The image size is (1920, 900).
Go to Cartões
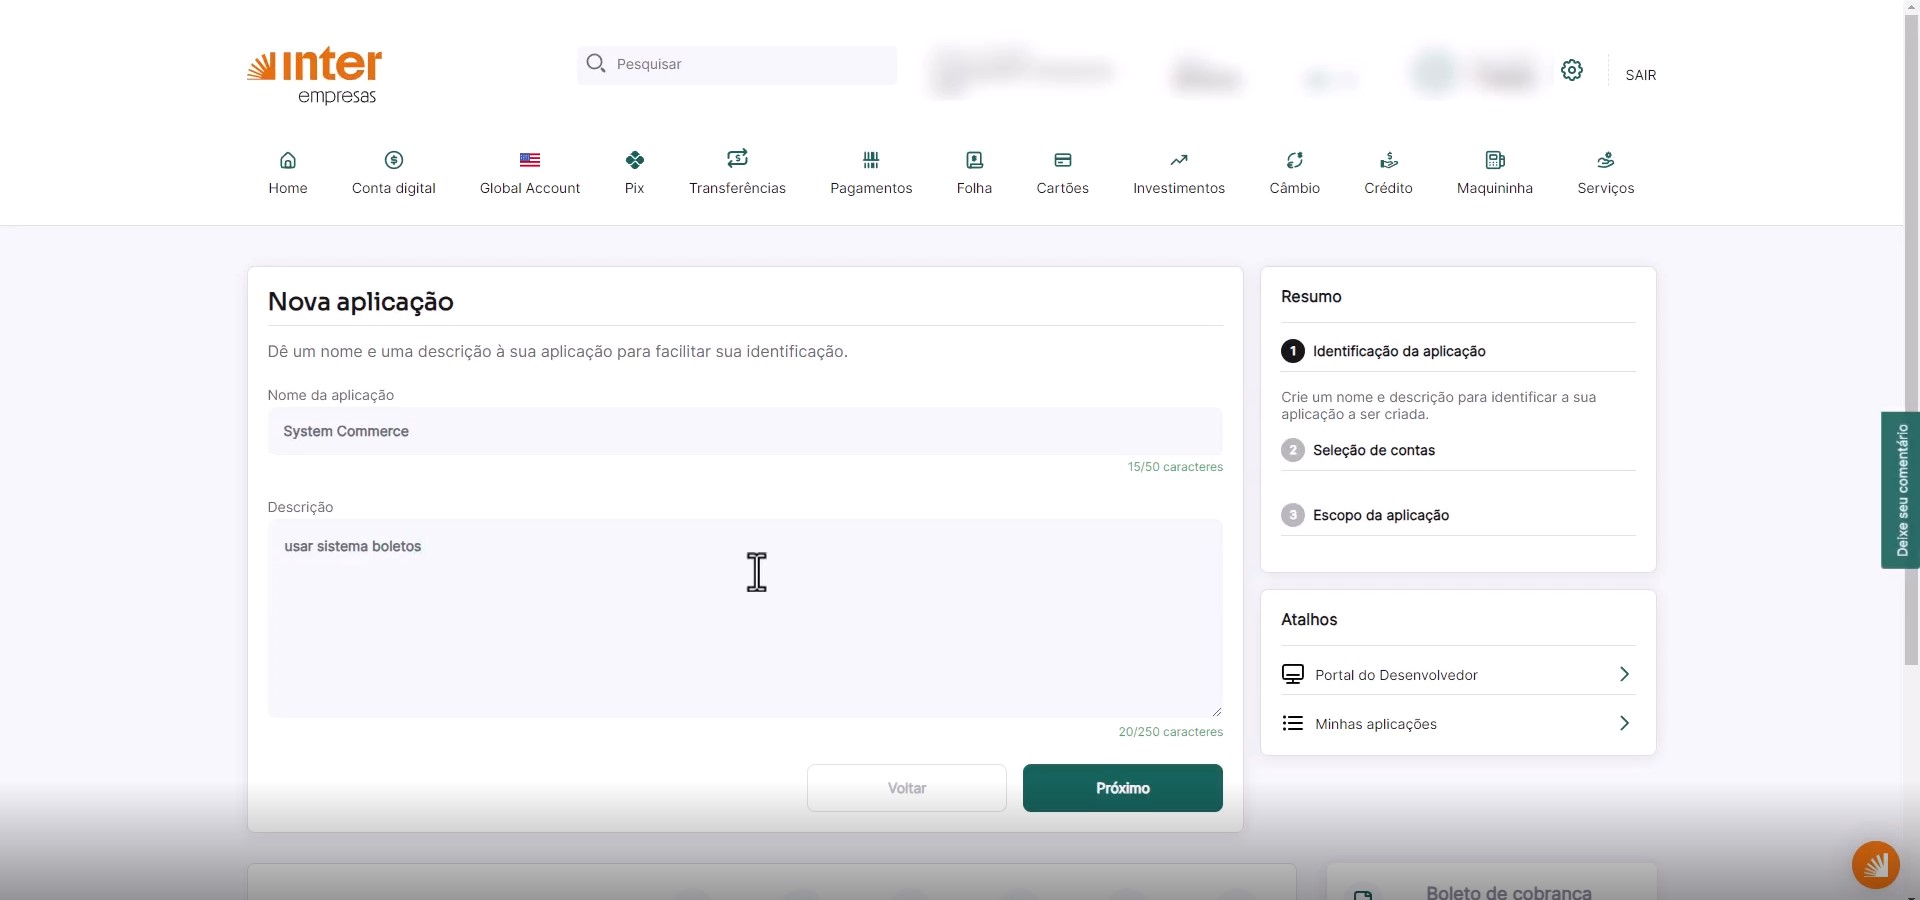point(1062,172)
